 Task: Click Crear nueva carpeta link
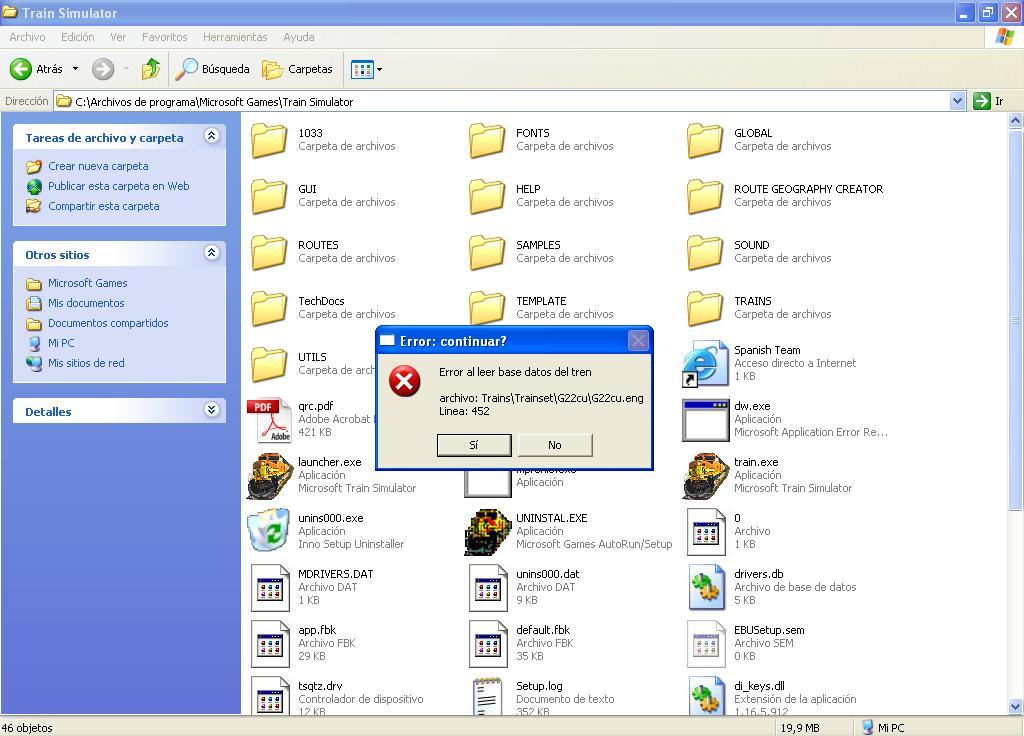(x=98, y=166)
